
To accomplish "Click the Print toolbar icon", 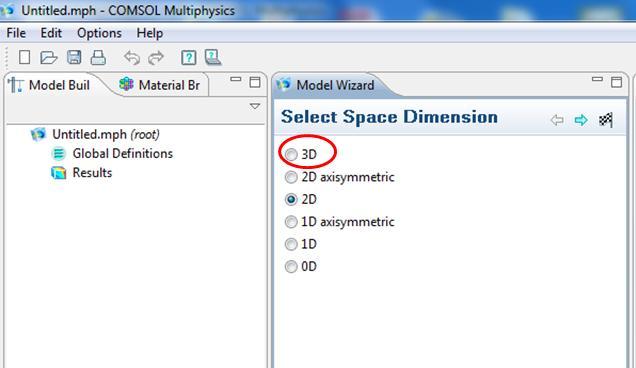I will [98, 58].
